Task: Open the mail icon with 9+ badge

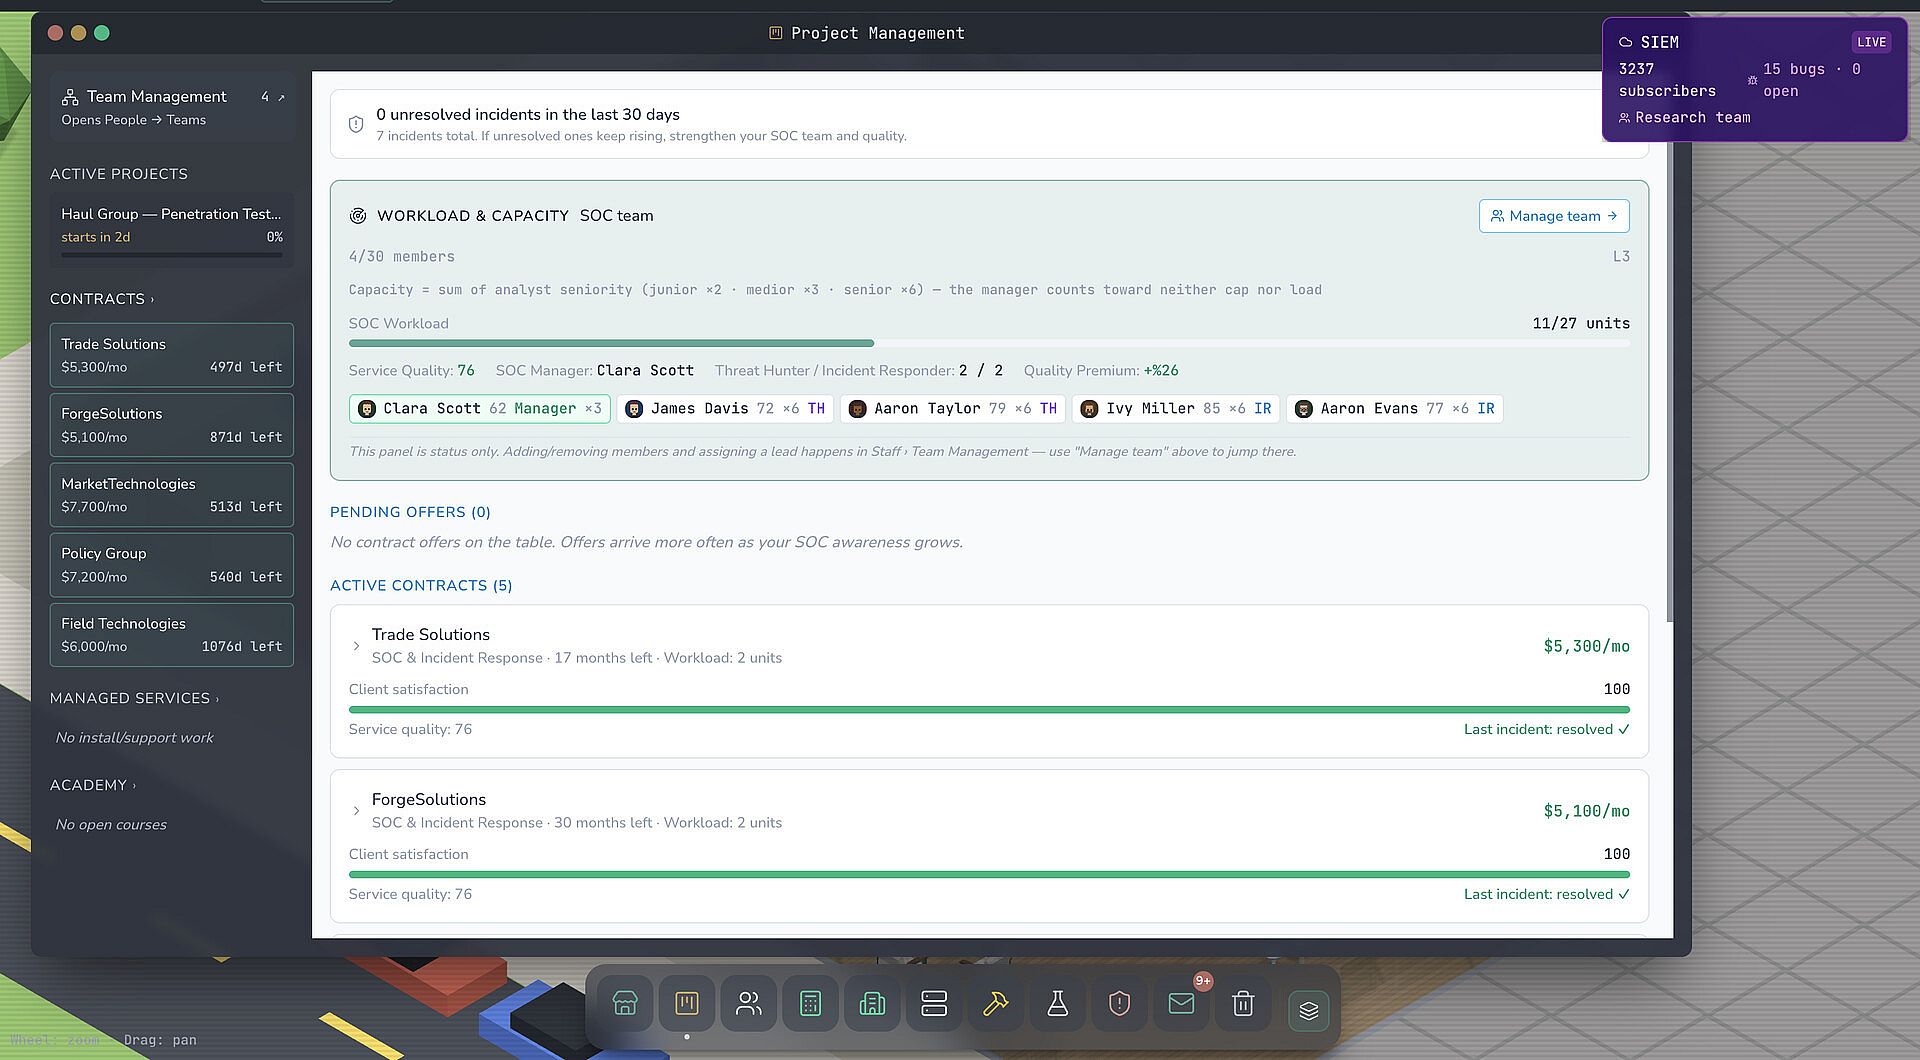Action: [x=1182, y=1003]
